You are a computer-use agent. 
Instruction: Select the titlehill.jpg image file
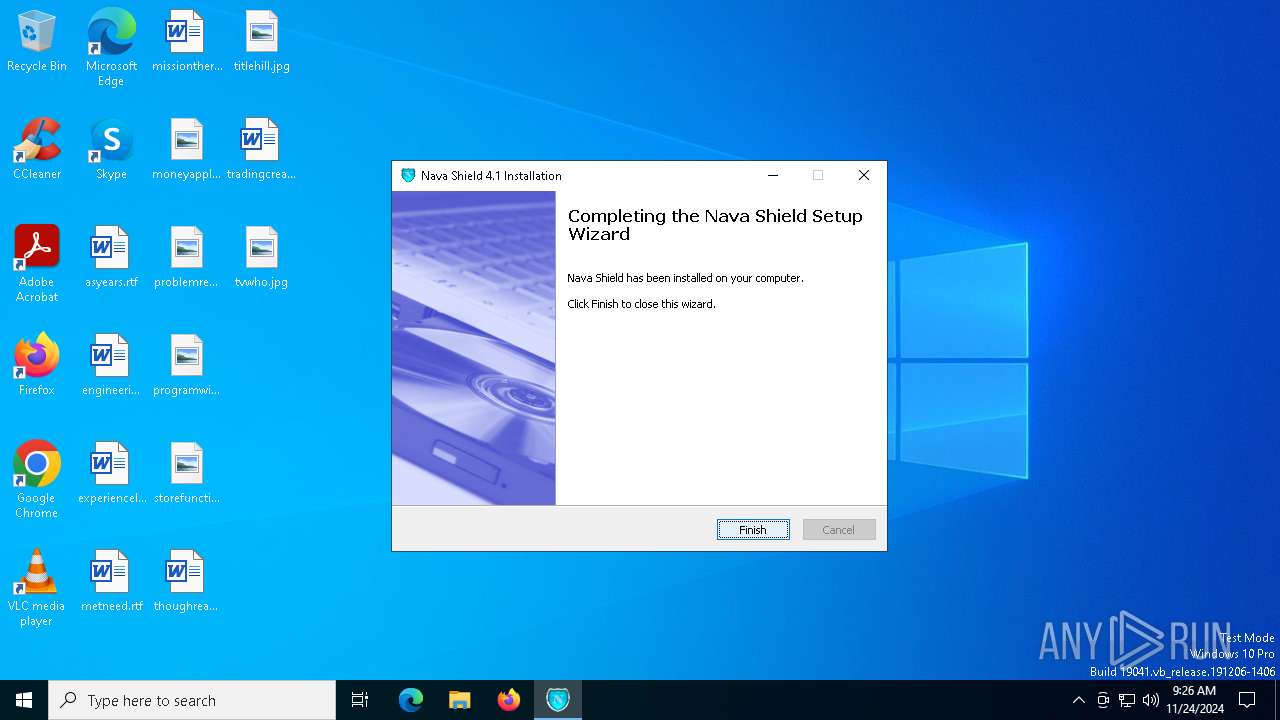[x=261, y=42]
